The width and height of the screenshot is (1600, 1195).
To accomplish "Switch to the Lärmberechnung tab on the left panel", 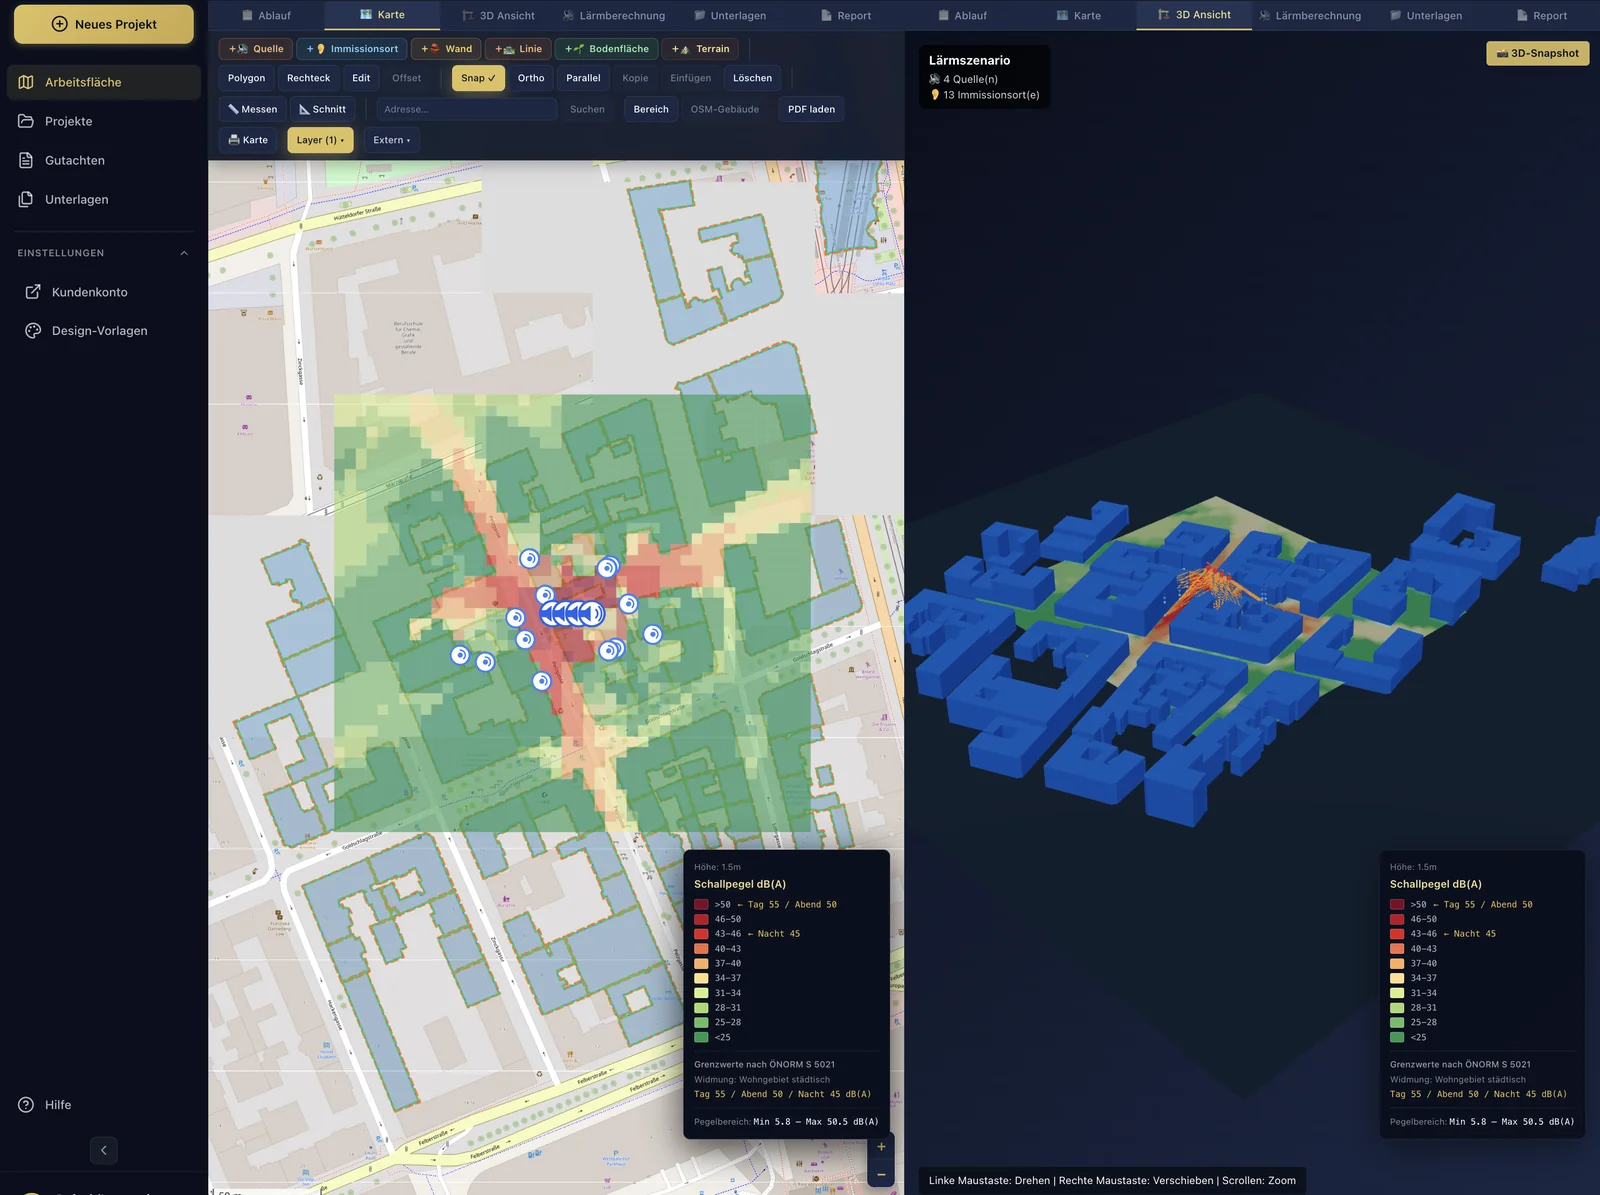I will (614, 15).
